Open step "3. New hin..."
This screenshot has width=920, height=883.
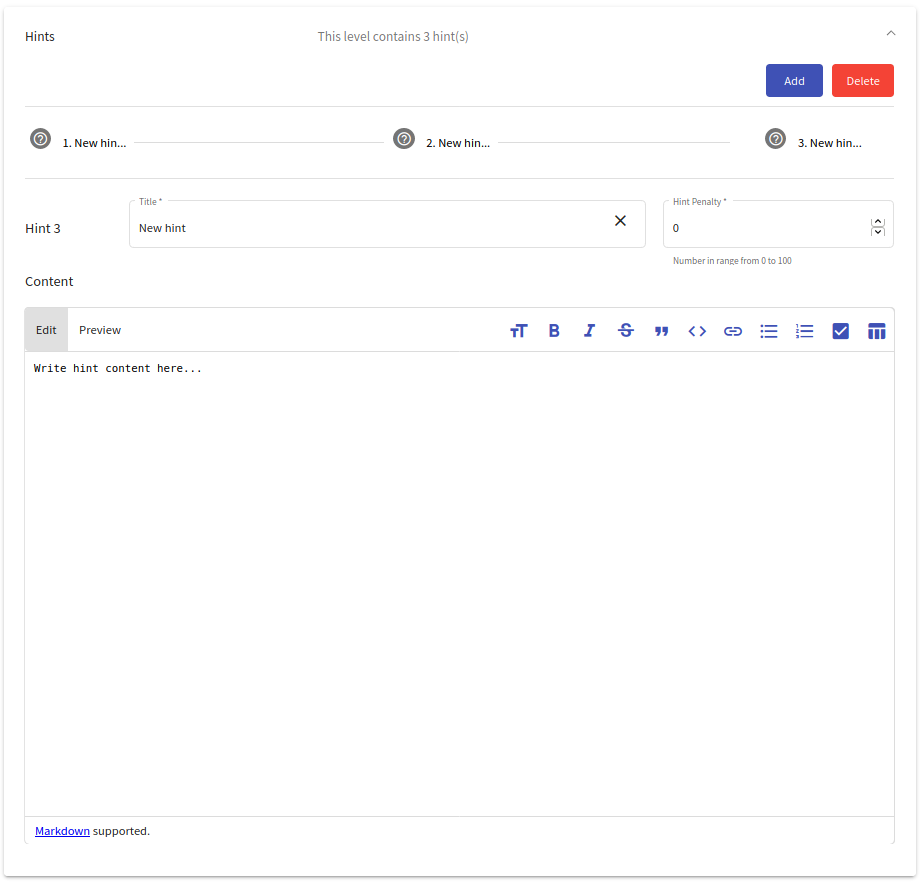pos(830,143)
